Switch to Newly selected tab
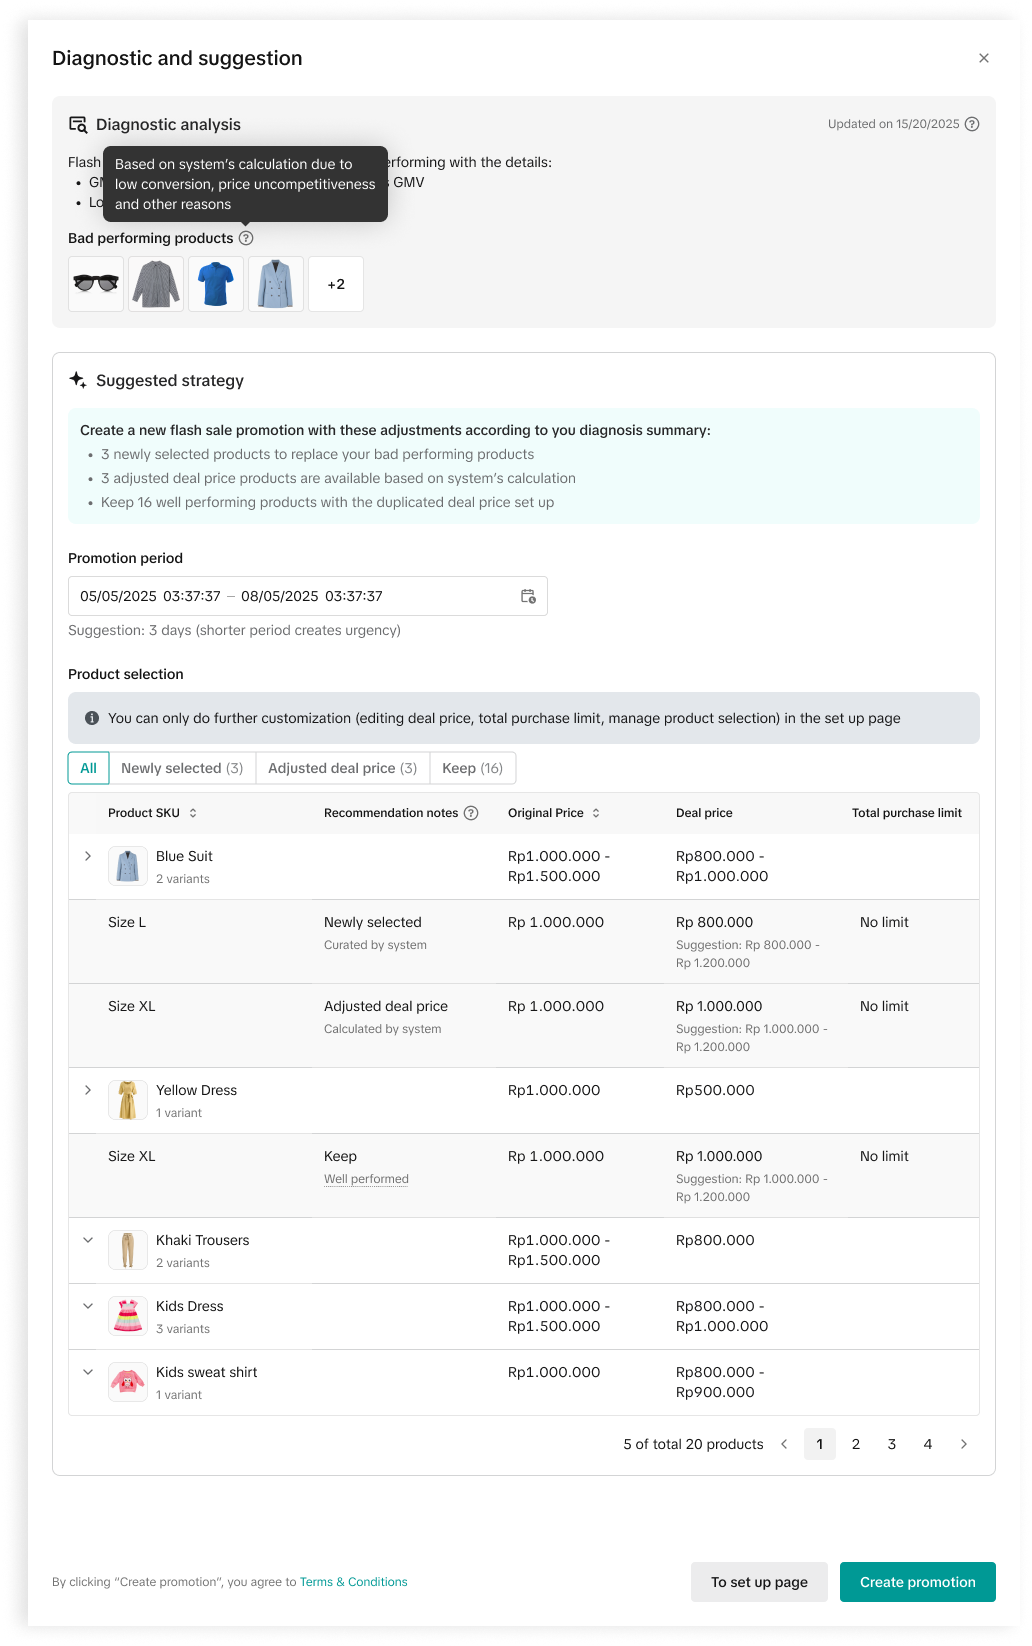Image resolution: width=1032 pixels, height=1646 pixels. point(182,768)
